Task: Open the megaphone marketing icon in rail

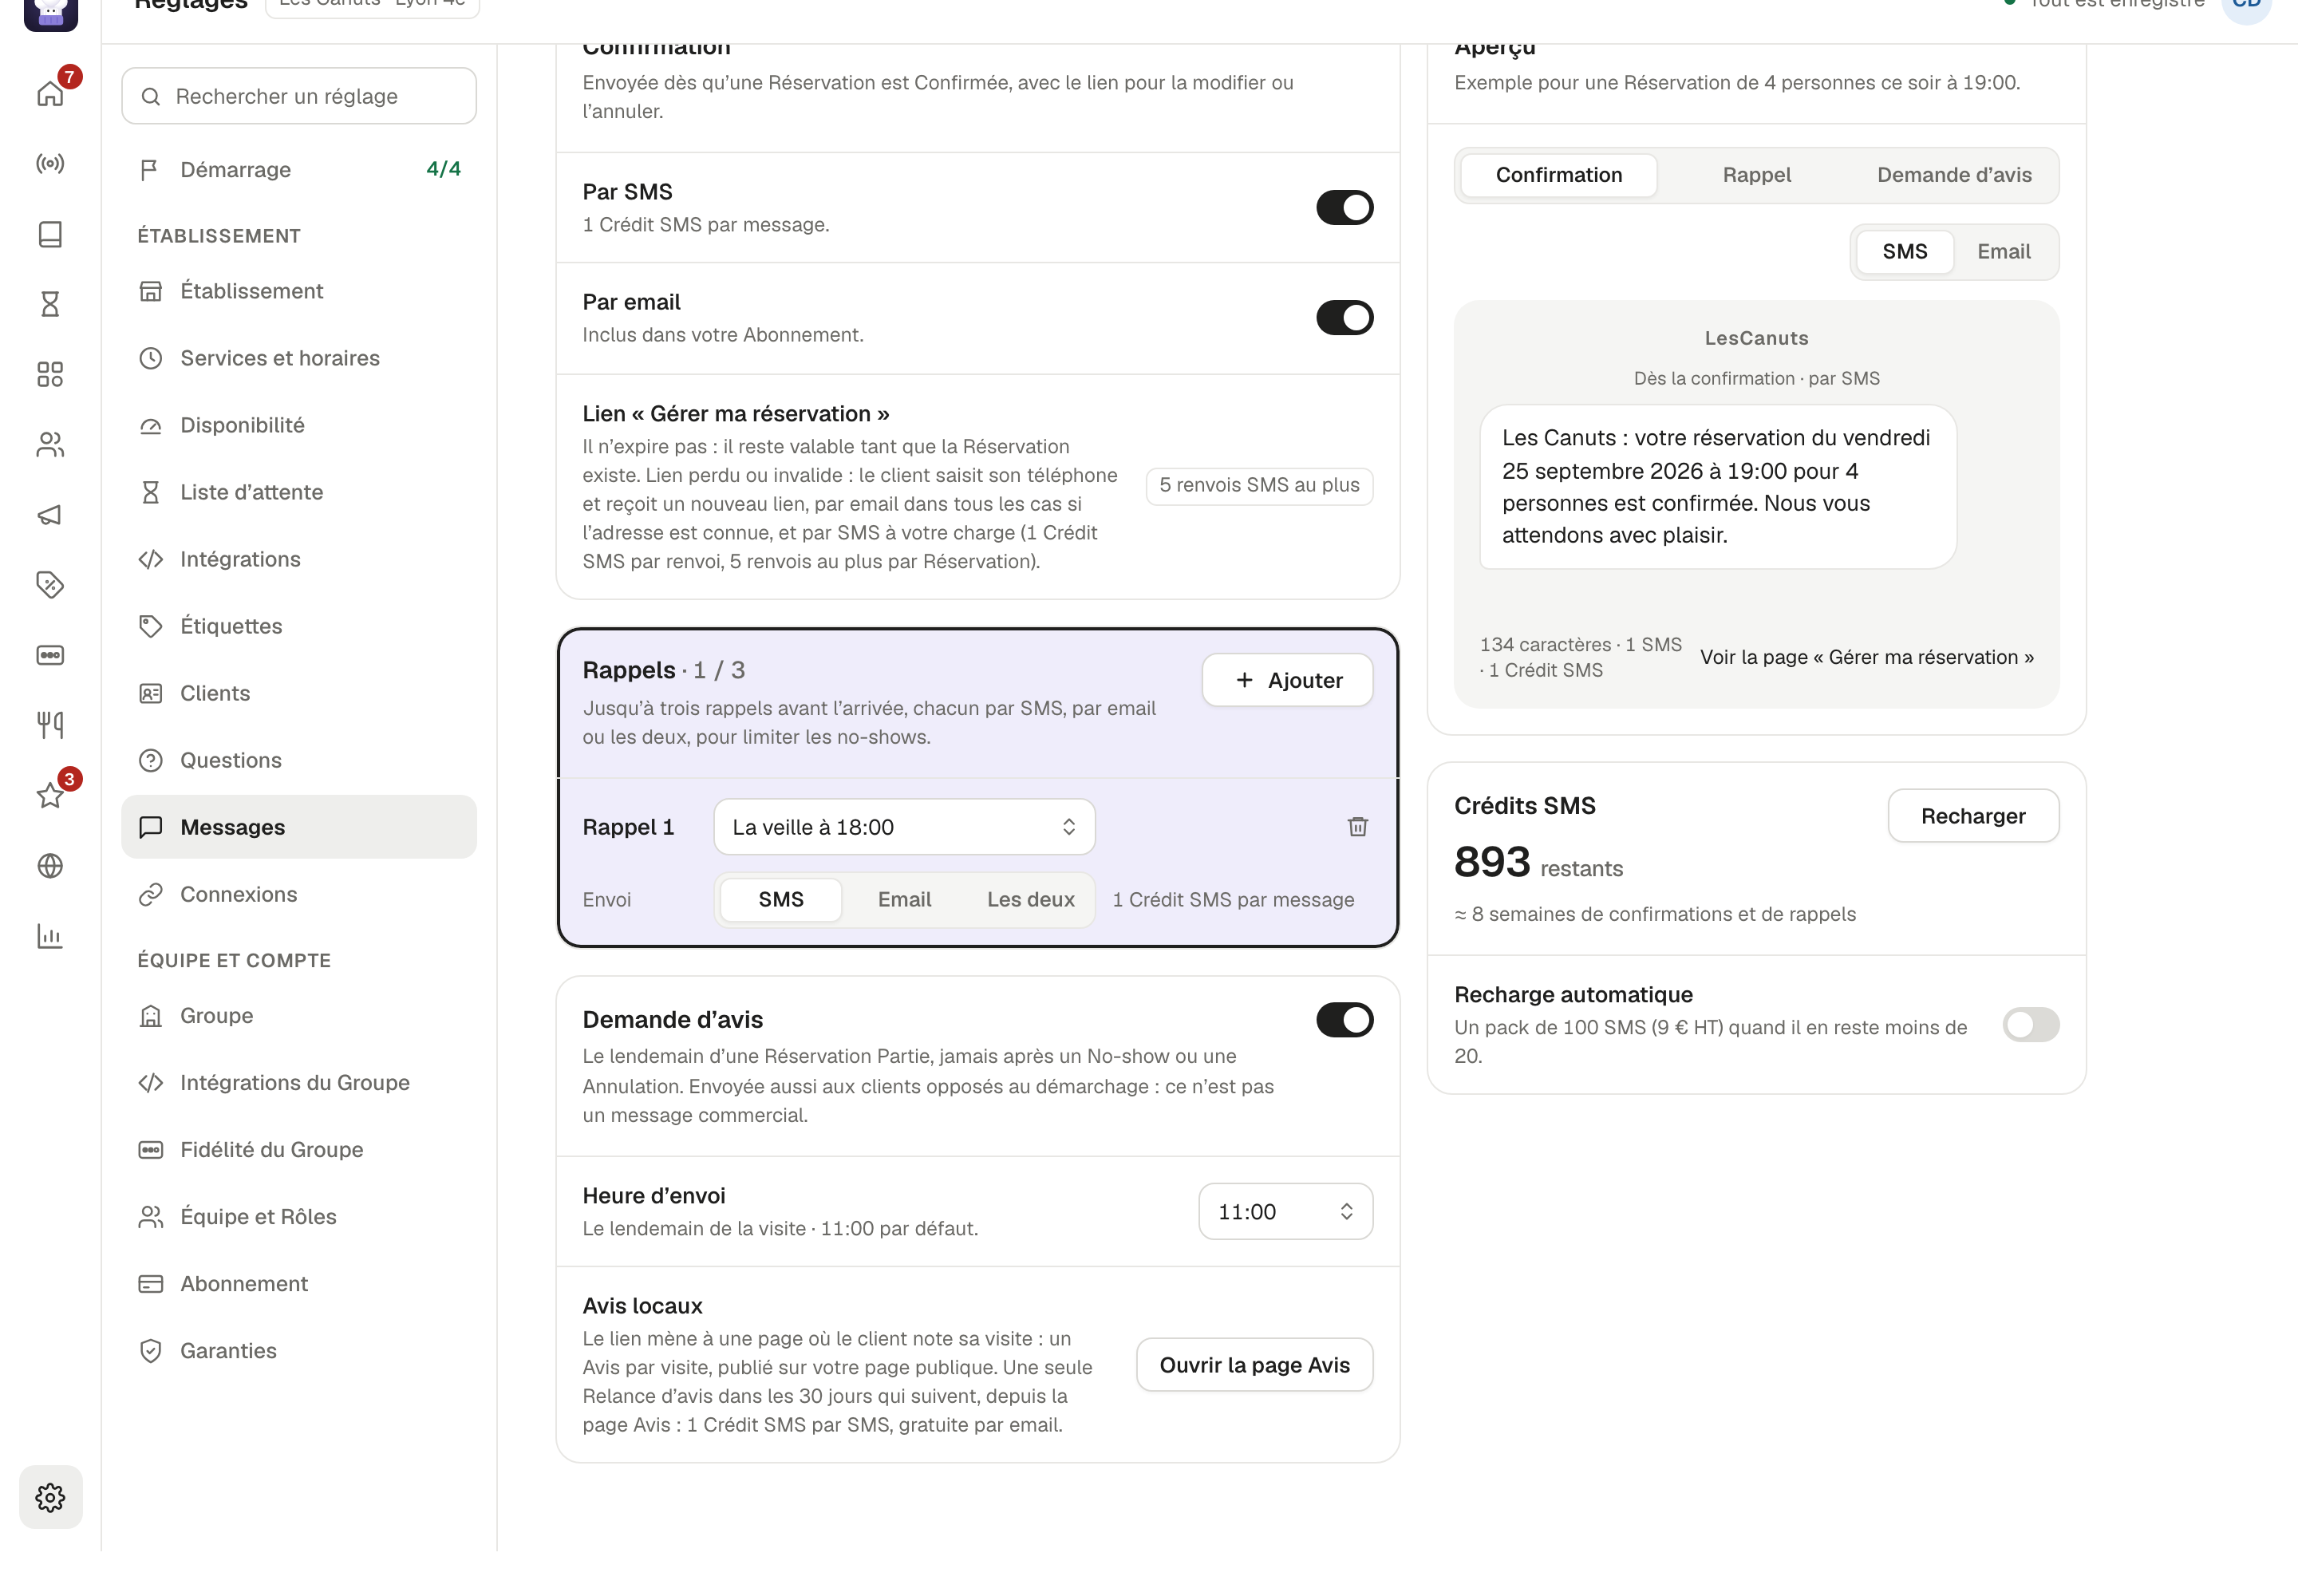Action: [x=50, y=515]
